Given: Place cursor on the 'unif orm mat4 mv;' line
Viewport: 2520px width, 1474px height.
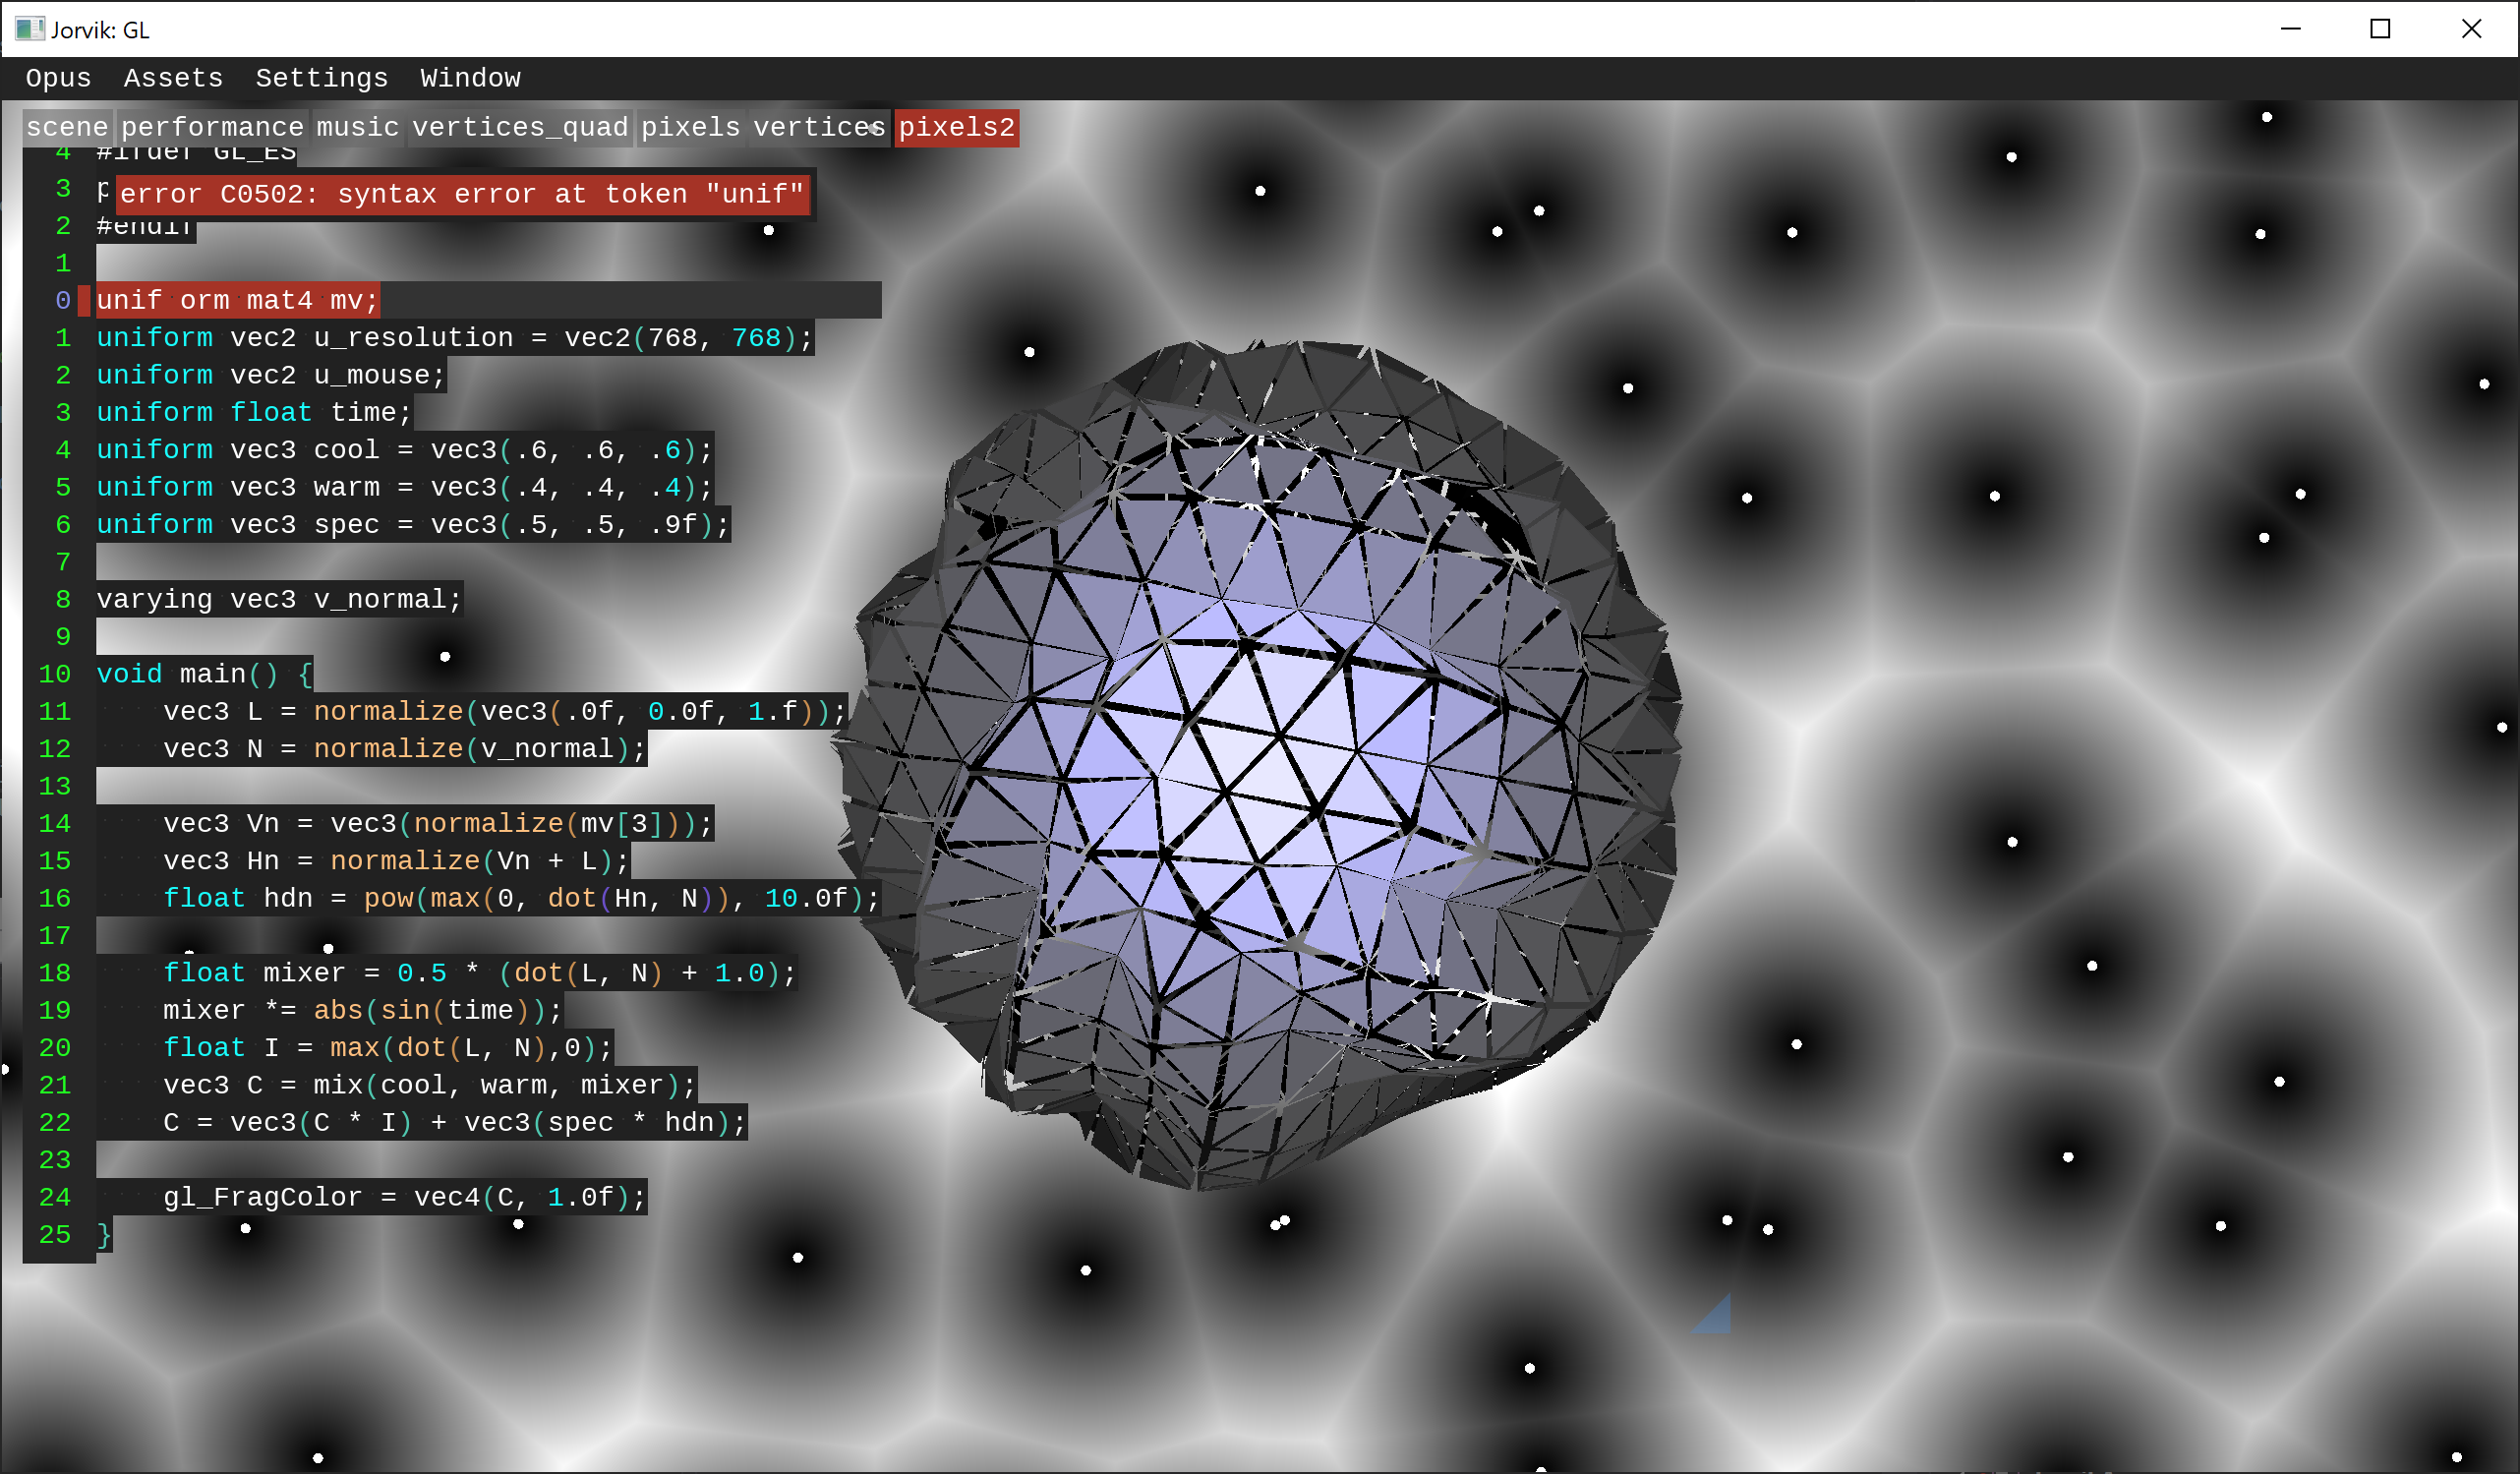Looking at the screenshot, I should click(x=237, y=300).
